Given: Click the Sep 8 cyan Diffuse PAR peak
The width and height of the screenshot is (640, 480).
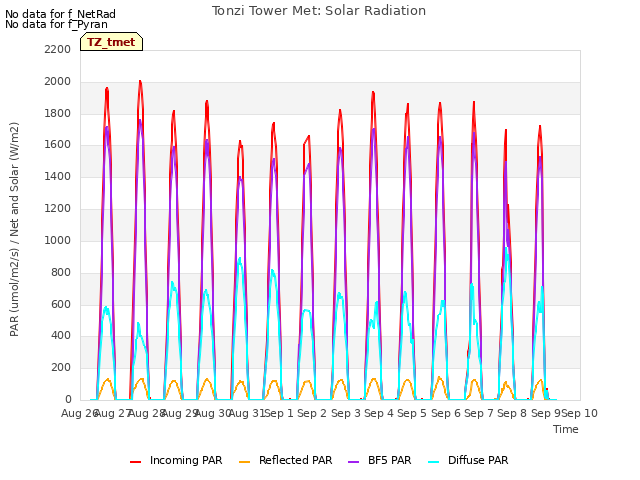Looking at the screenshot, I should [x=506, y=248].
